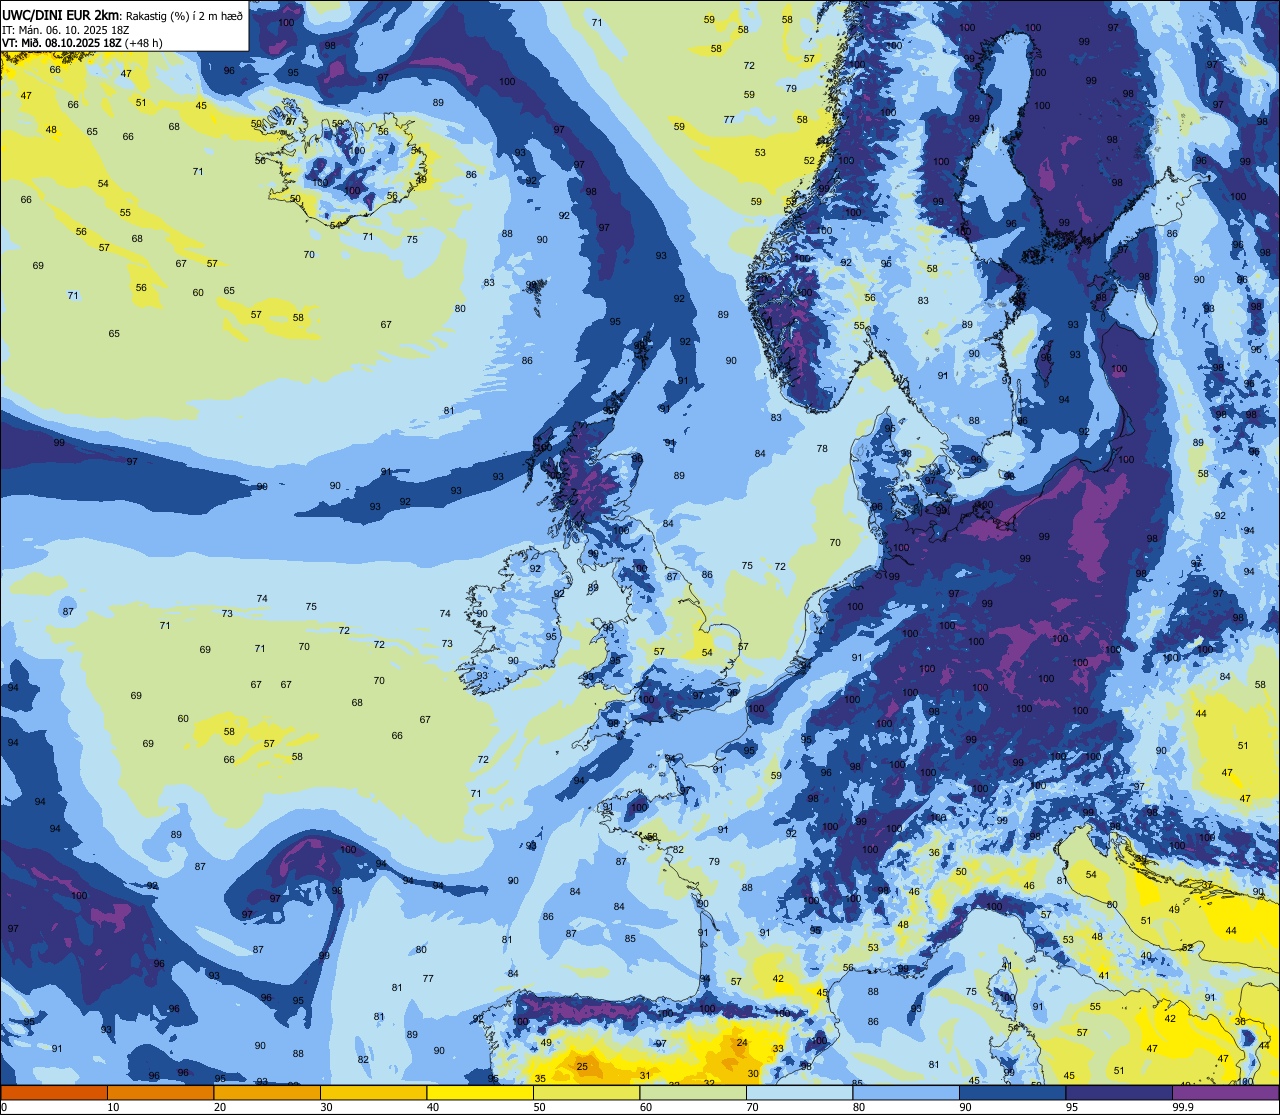The width and height of the screenshot is (1280, 1115).
Task: Click the legend tick label '20'
Action: tap(220, 1107)
